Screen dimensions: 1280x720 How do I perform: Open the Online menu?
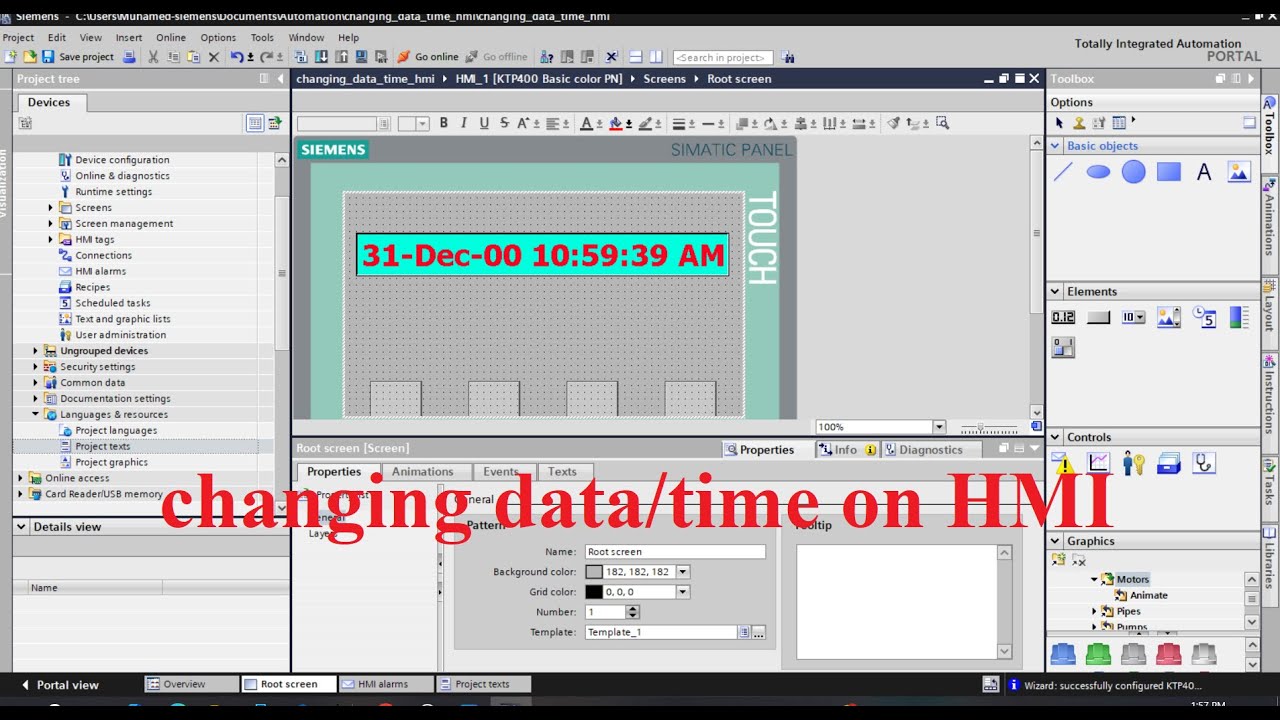click(171, 38)
